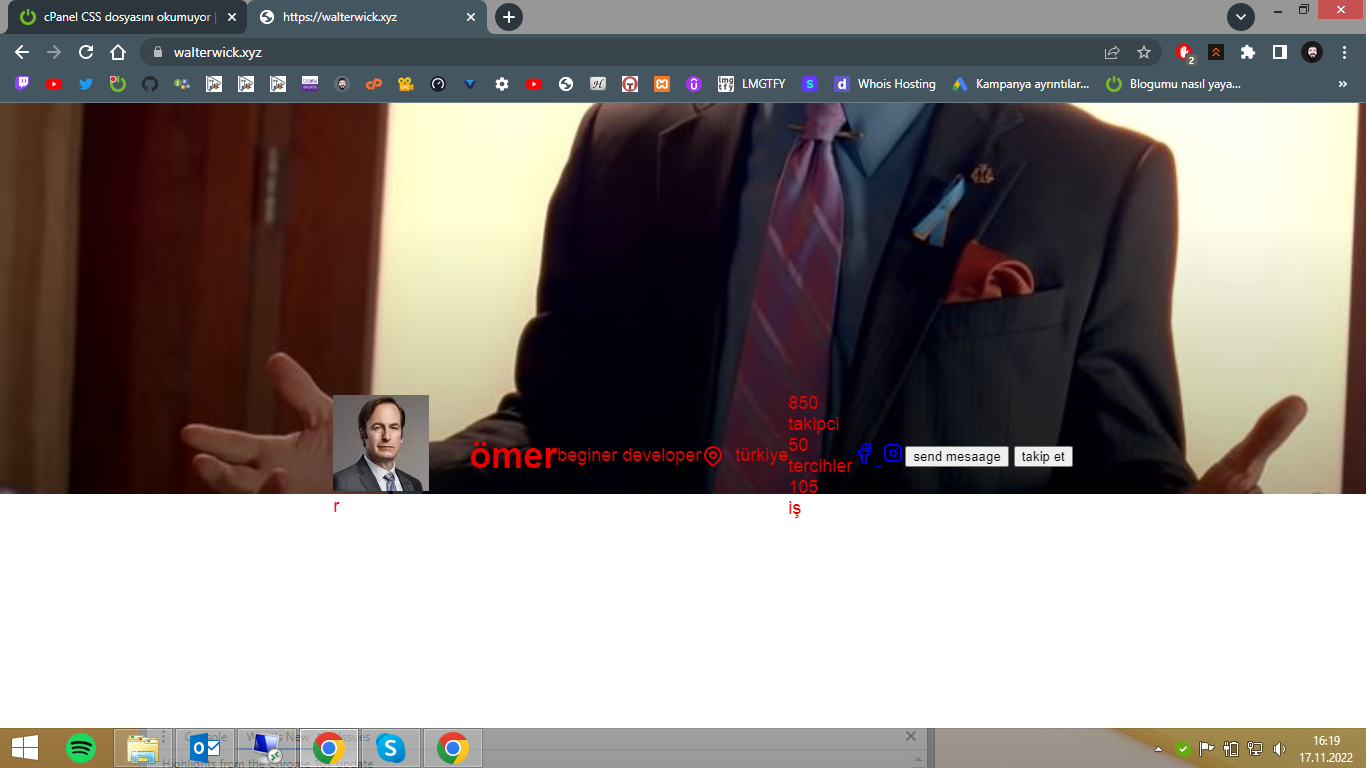
Task: Share this page from the address bar
Action: pos(1112,52)
